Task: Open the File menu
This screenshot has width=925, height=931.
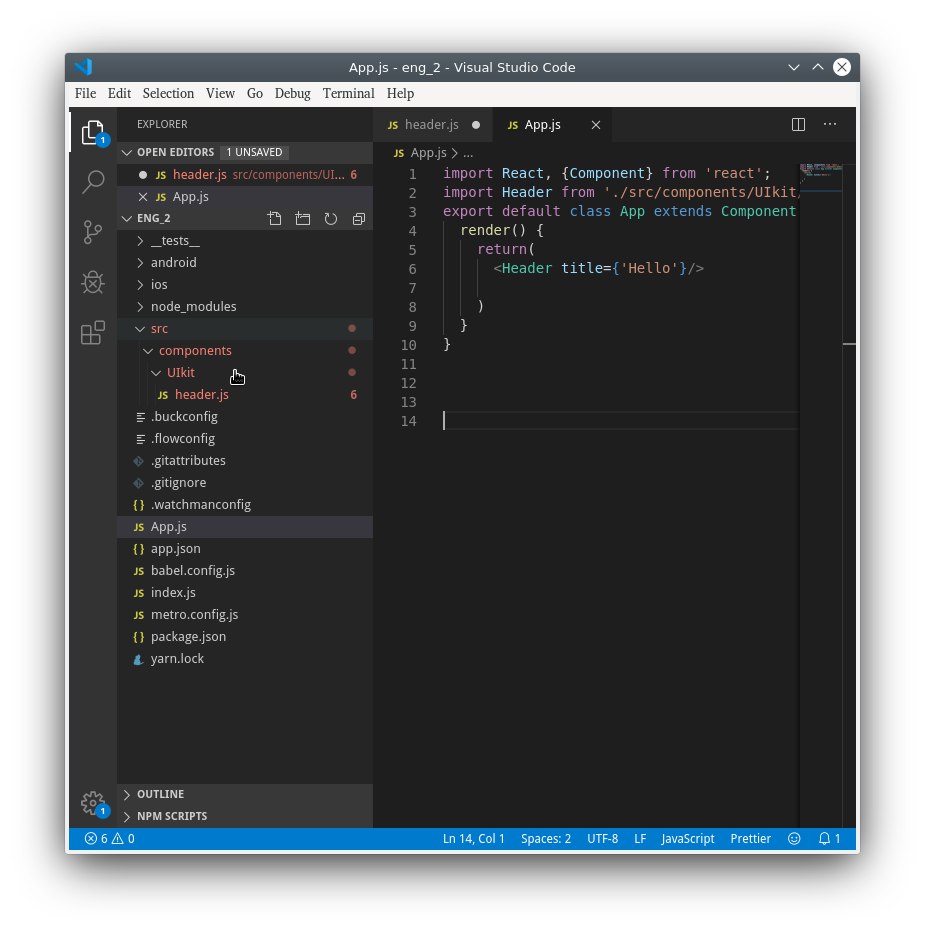Action: point(85,94)
